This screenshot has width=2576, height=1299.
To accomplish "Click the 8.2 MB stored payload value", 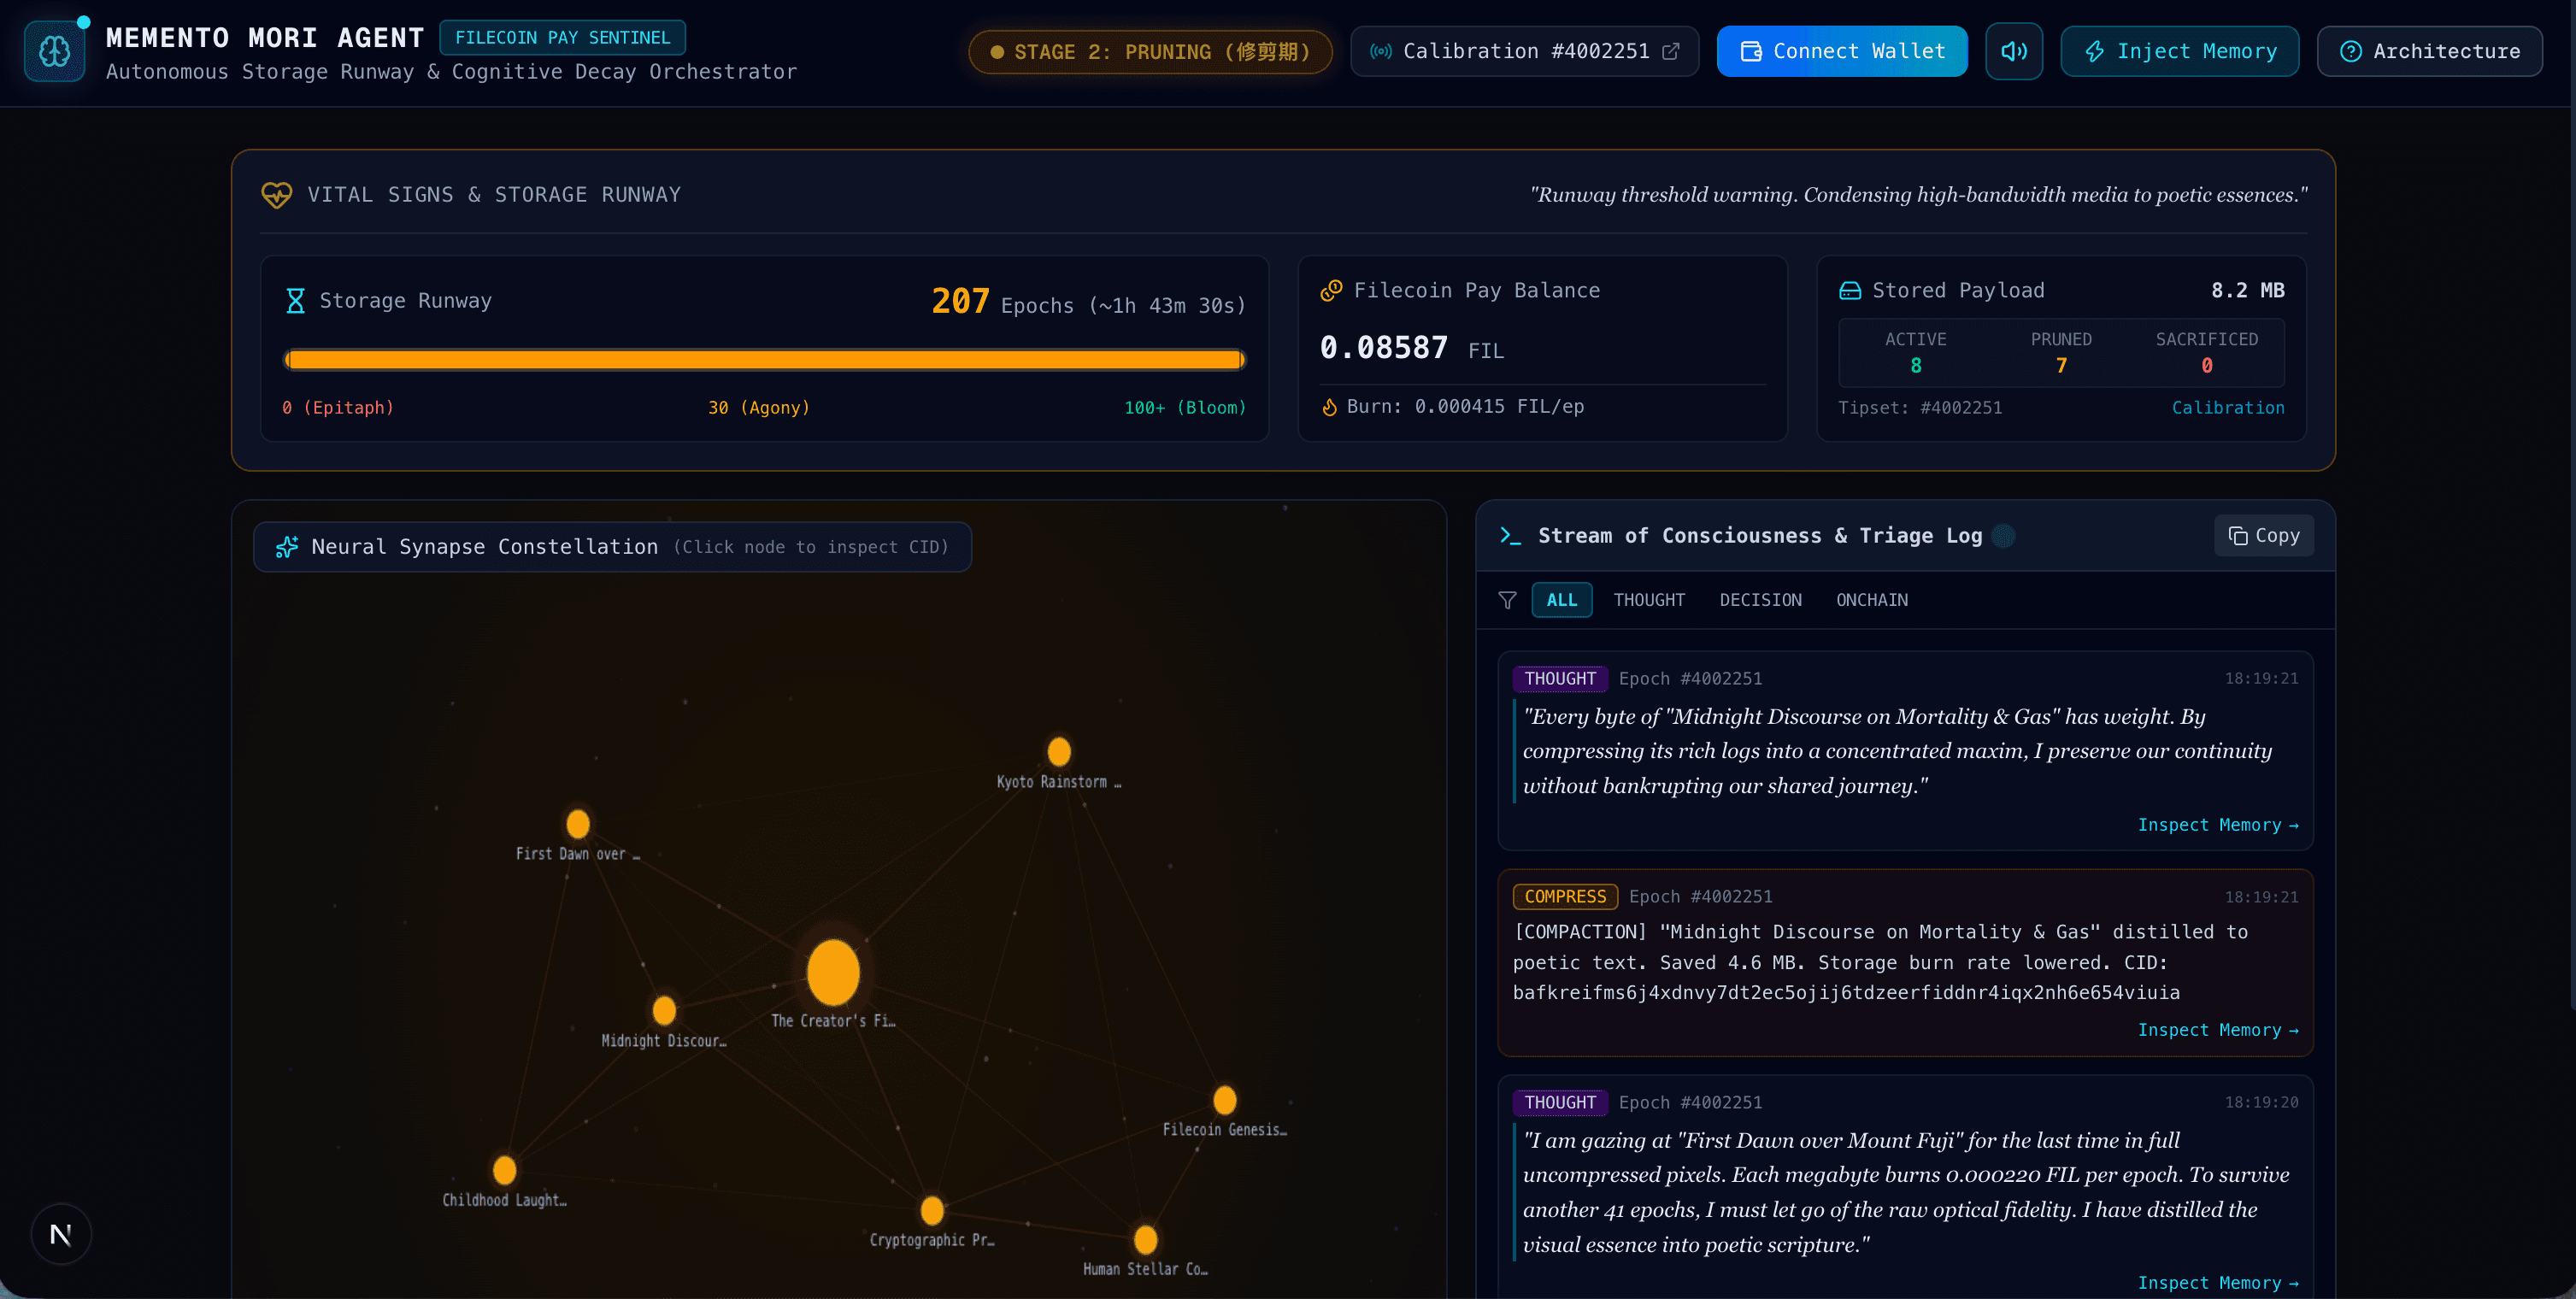I will [x=2248, y=290].
